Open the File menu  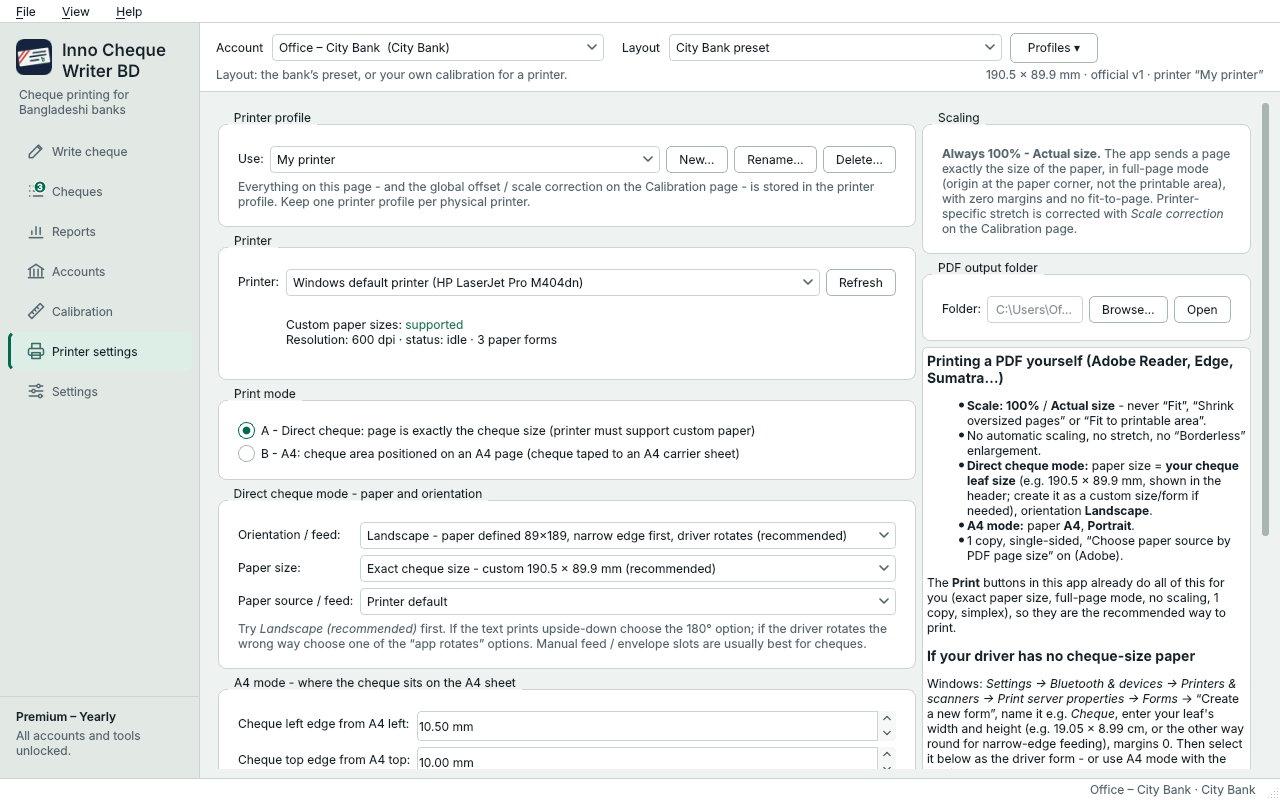point(26,12)
